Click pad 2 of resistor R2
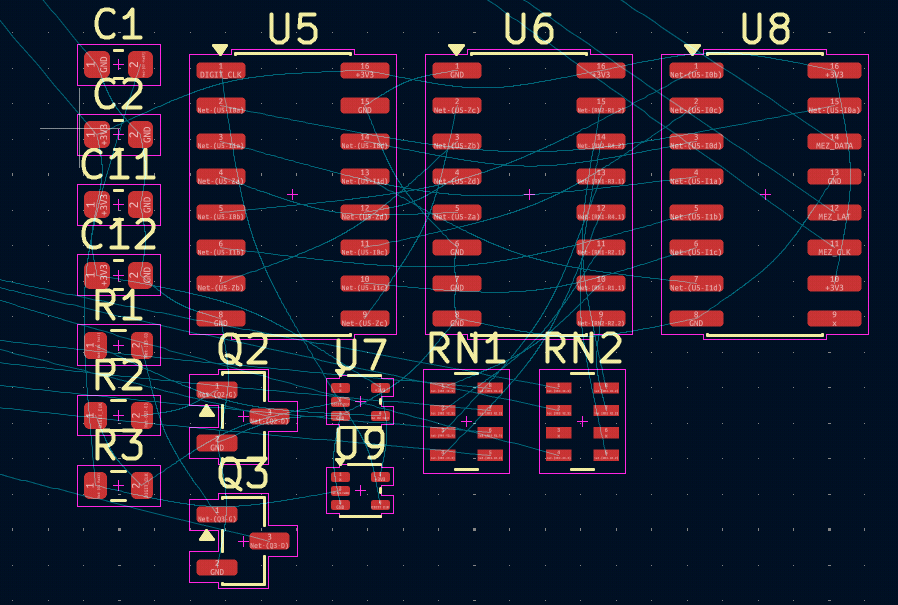898x605 pixels. [x=141, y=415]
